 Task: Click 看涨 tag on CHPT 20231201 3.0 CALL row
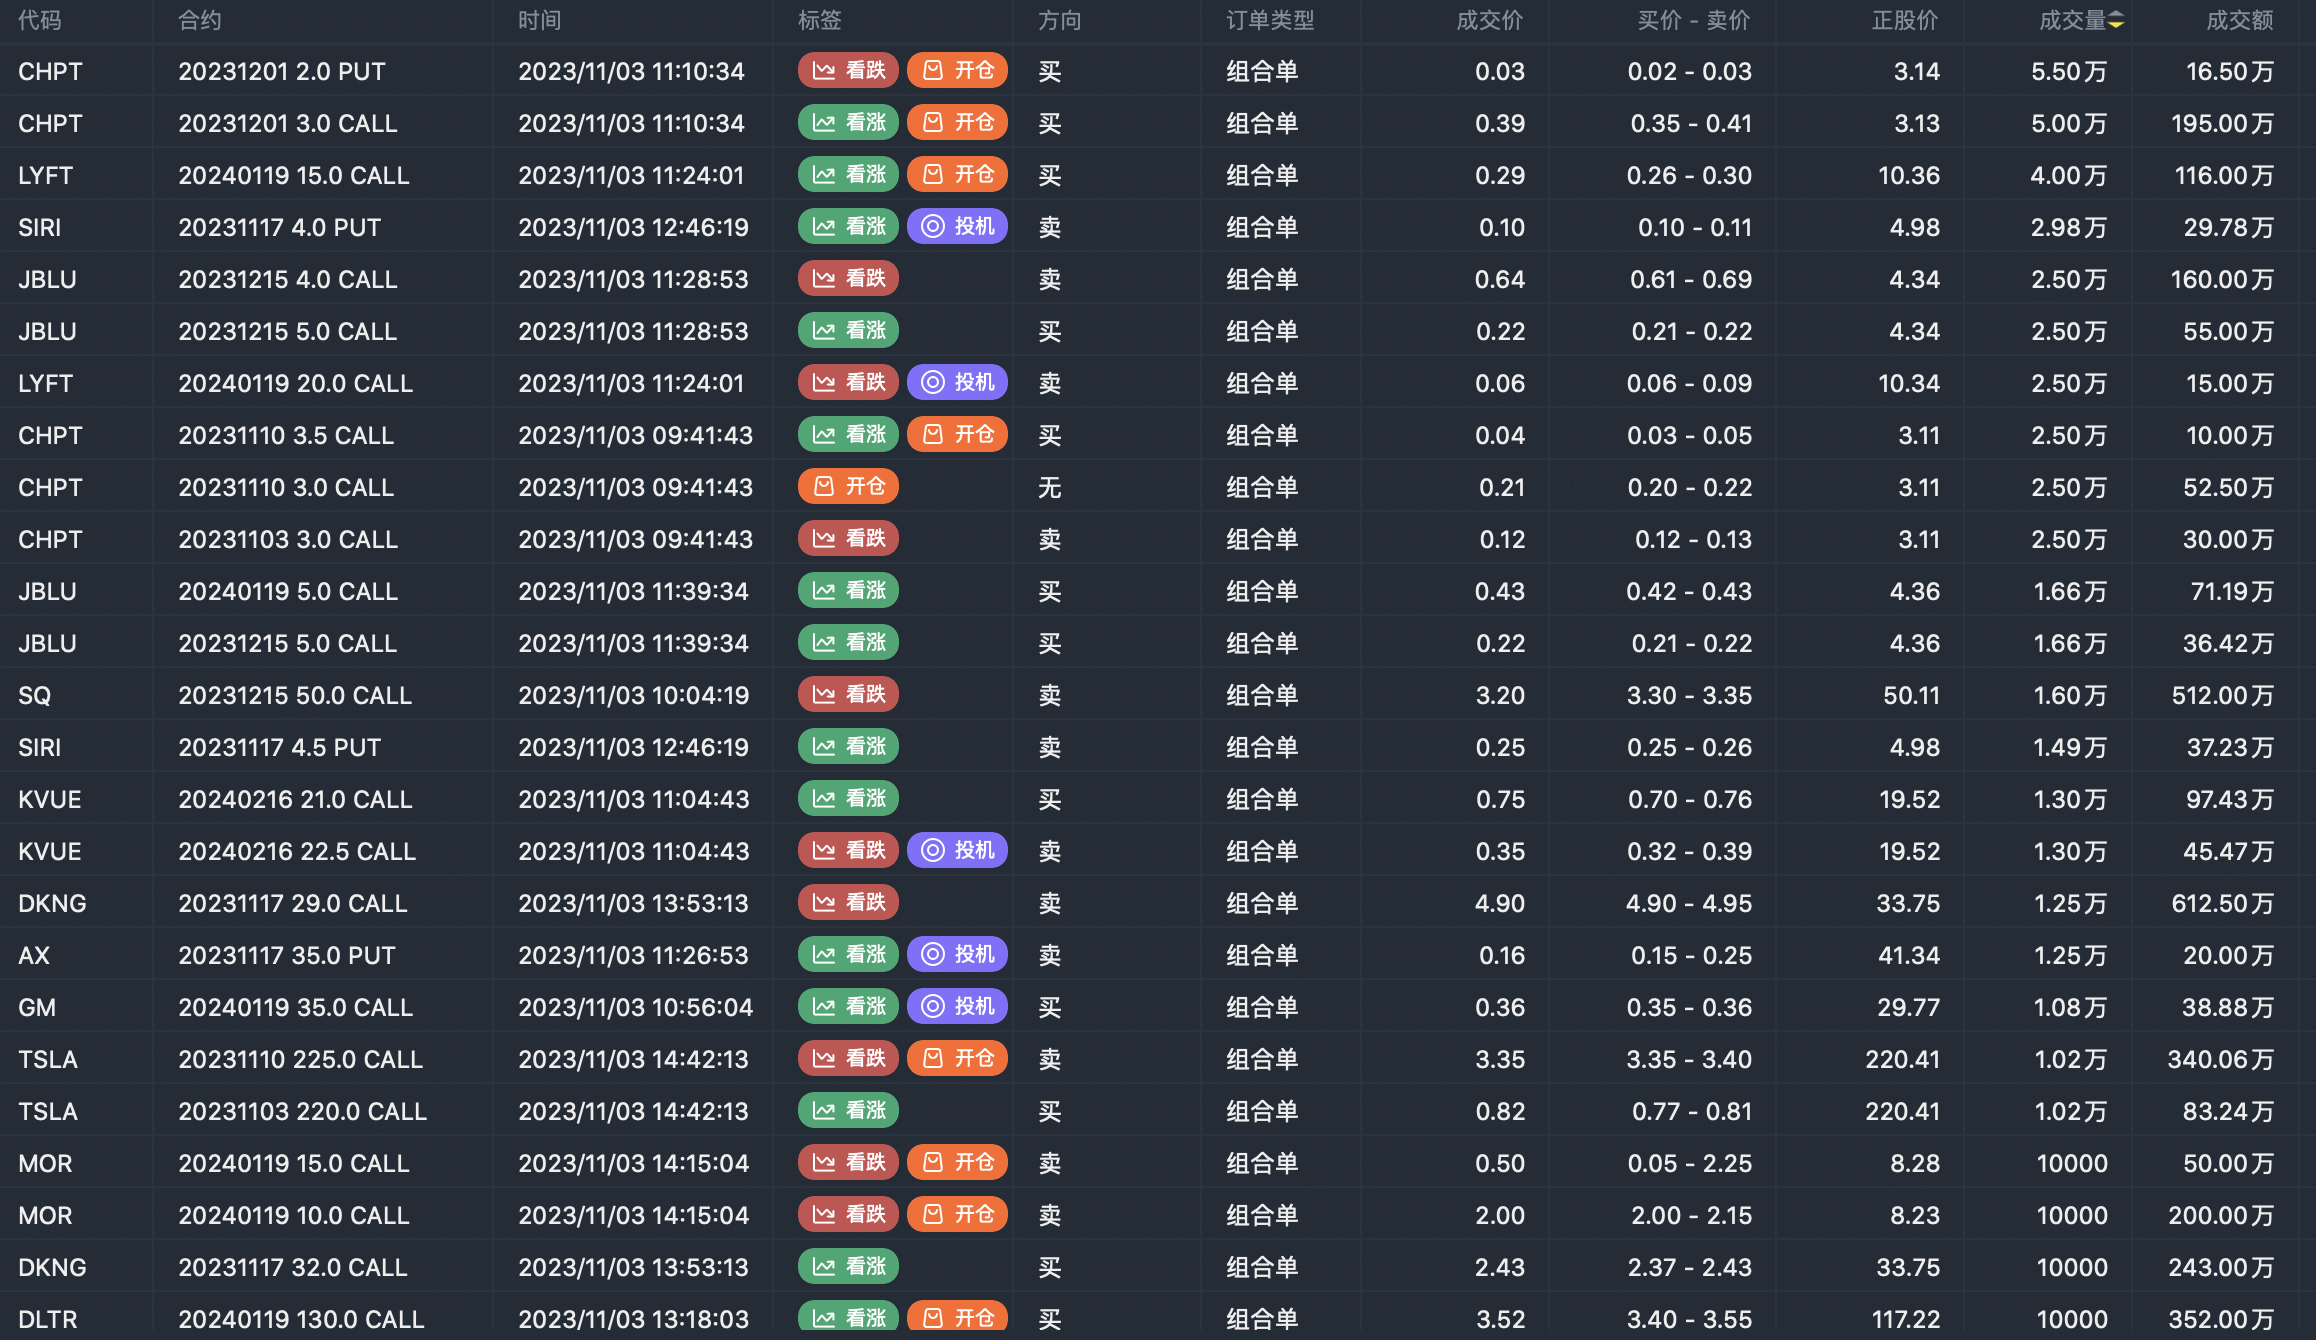[848, 122]
